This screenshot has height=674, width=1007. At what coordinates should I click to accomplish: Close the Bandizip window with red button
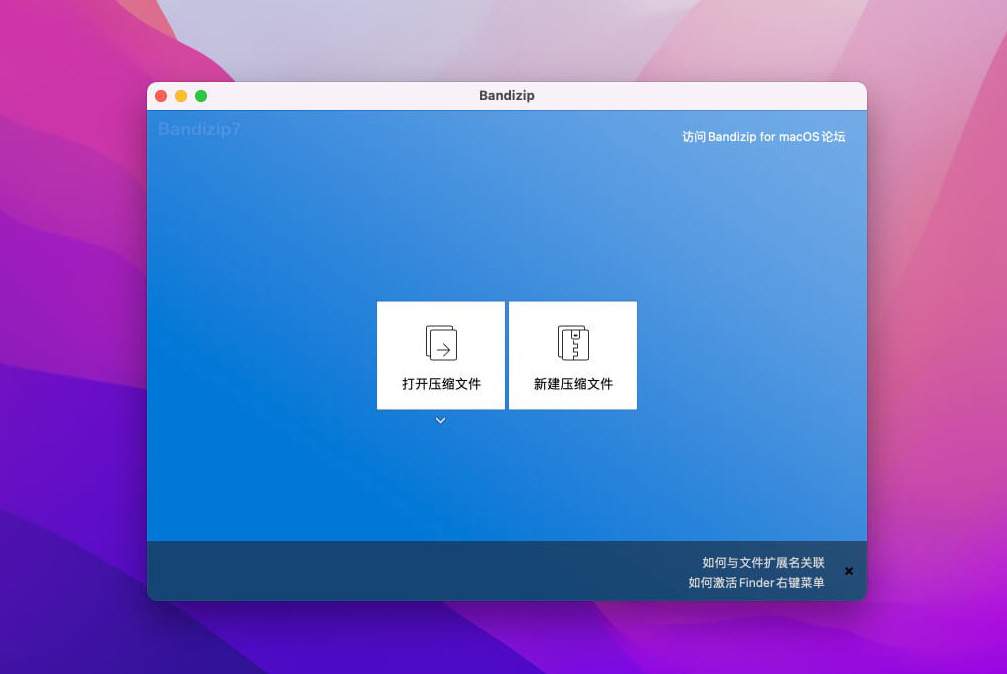pyautogui.click(x=161, y=96)
